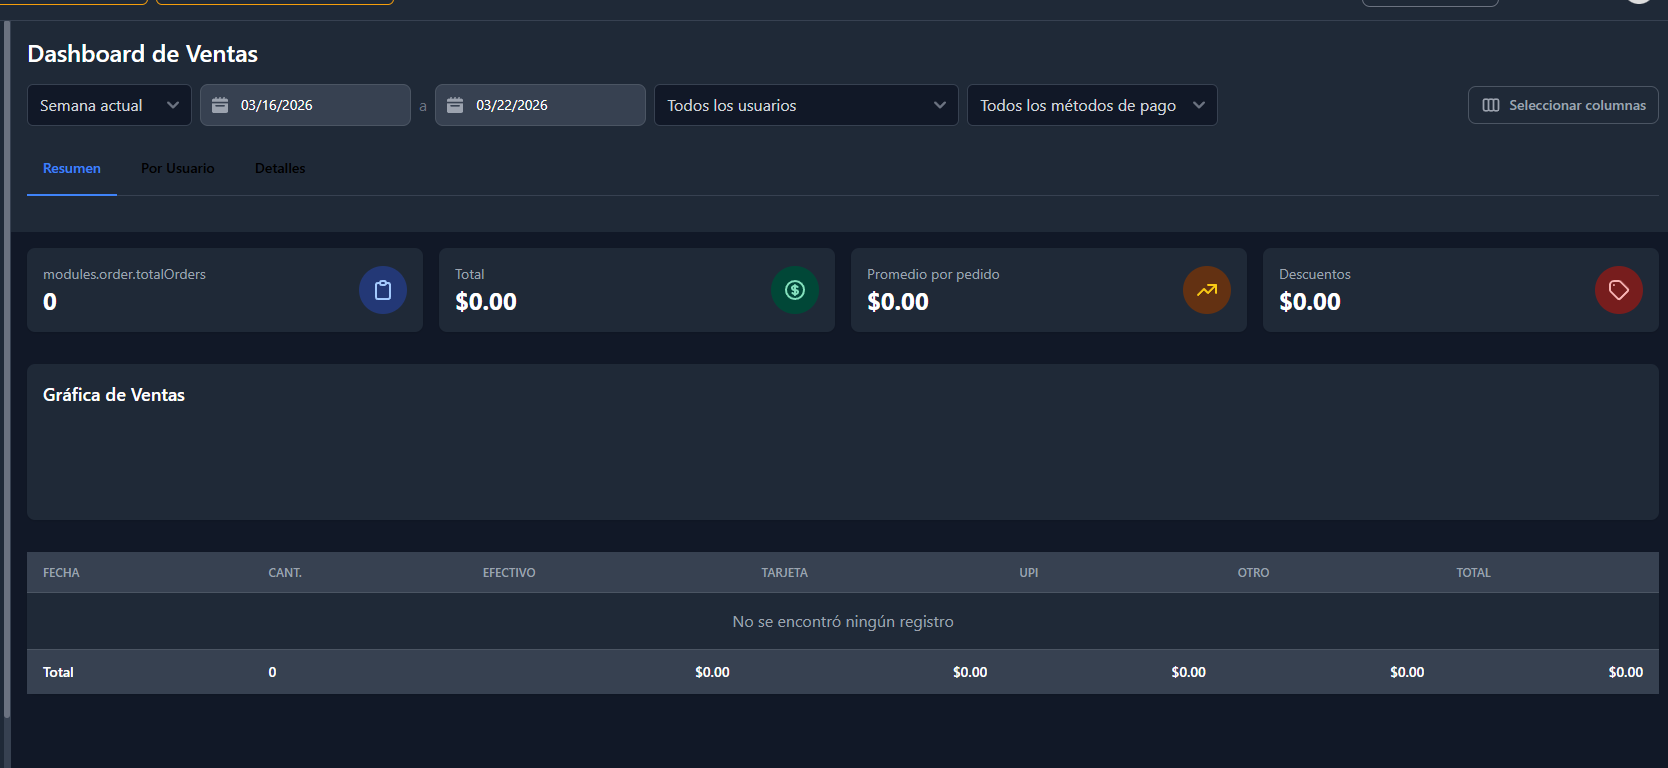Click the start date field 03/16/2026

click(320, 105)
